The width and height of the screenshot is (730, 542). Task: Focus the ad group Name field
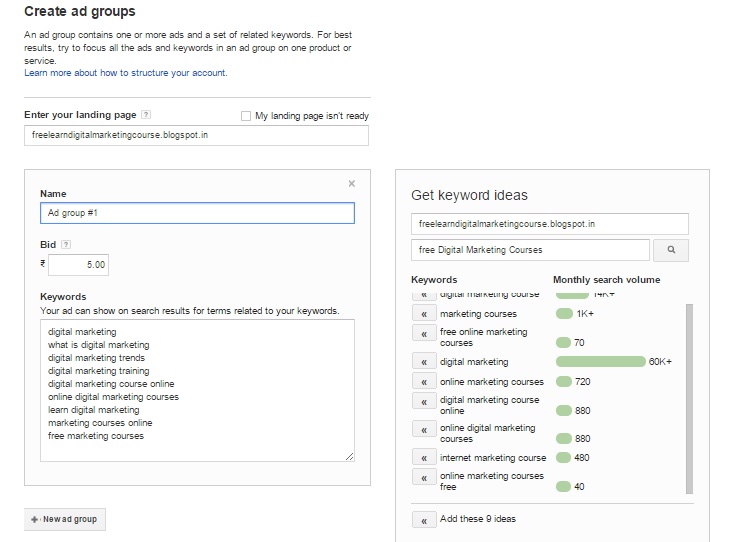[196, 213]
